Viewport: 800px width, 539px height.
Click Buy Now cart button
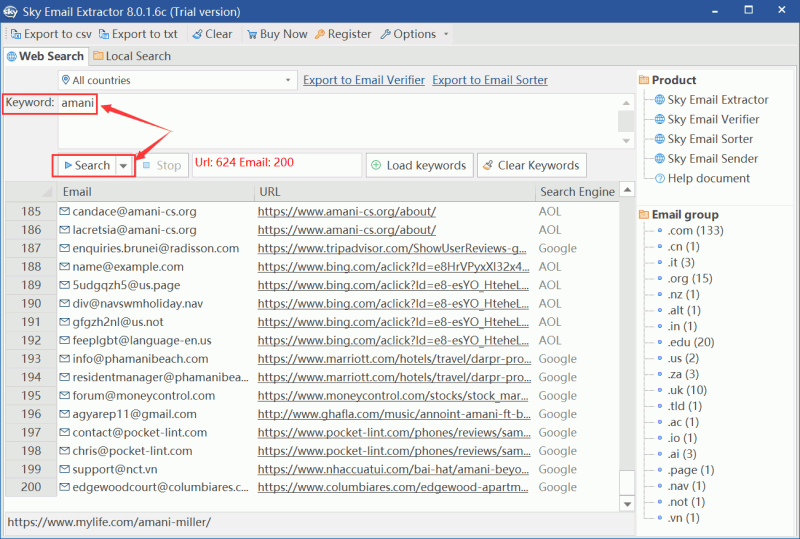tap(277, 34)
